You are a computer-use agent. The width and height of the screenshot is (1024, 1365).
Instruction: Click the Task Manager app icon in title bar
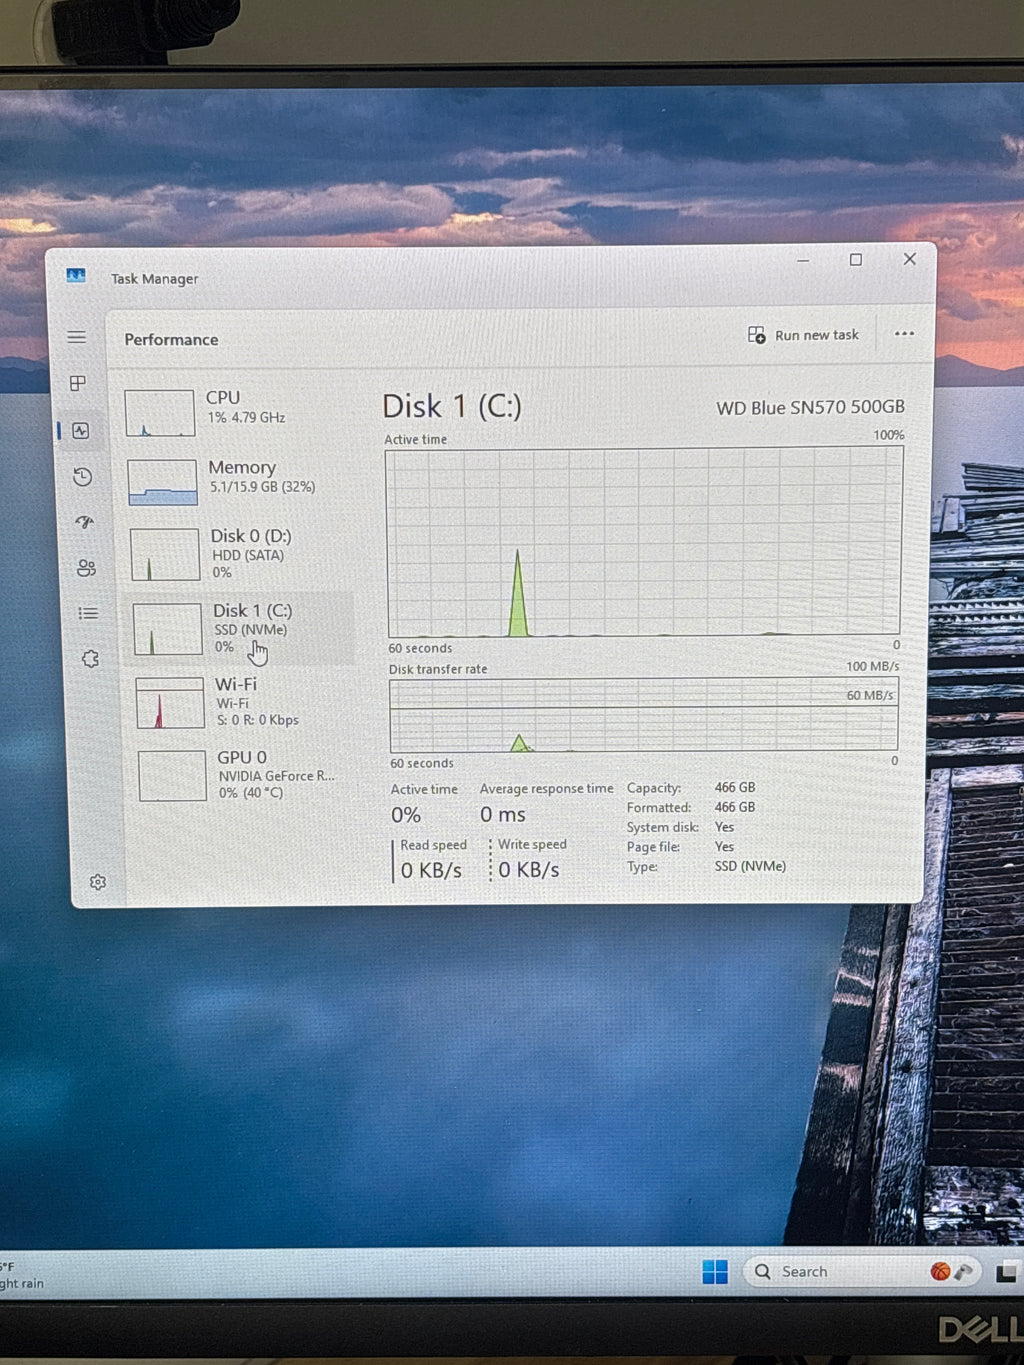point(76,276)
